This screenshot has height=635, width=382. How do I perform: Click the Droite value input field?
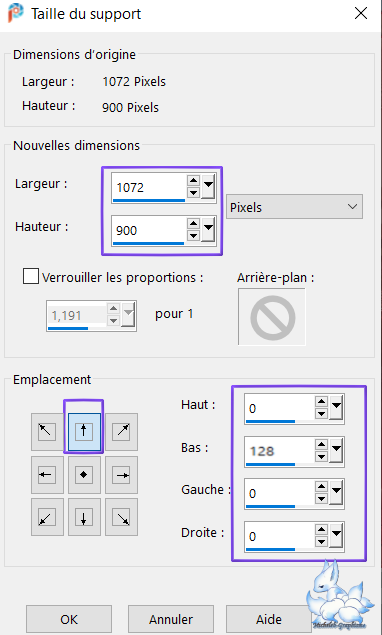(280, 536)
